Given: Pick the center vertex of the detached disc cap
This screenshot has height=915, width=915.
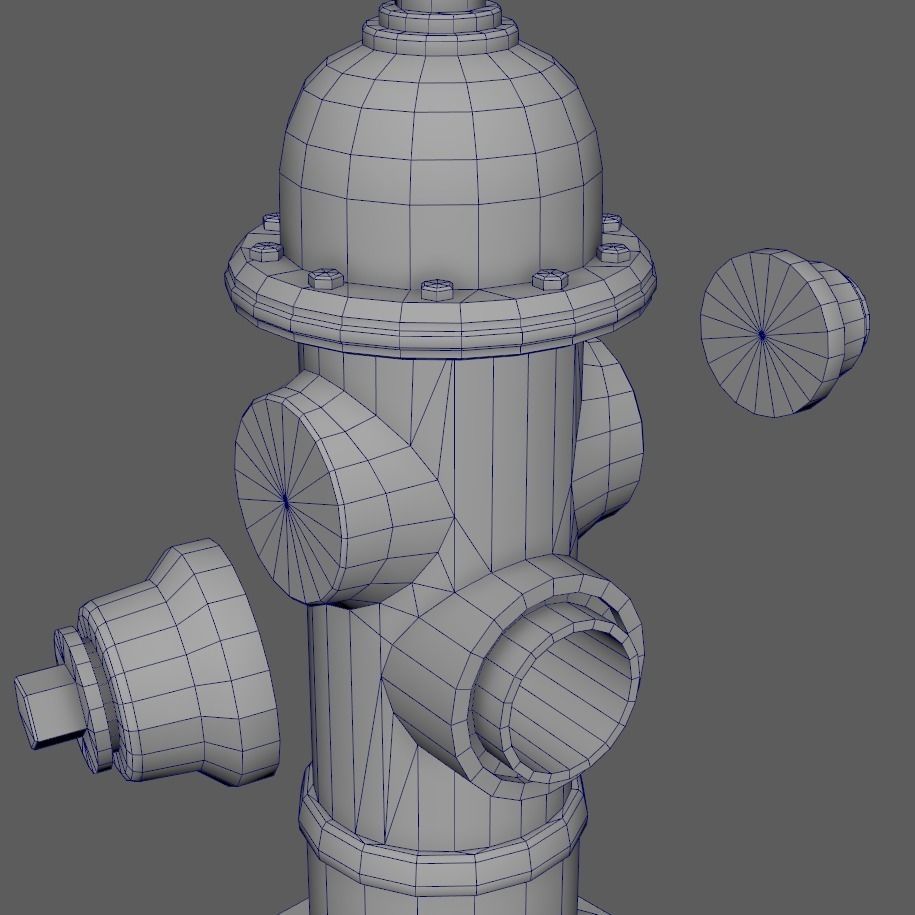Looking at the screenshot, I should 762,335.
